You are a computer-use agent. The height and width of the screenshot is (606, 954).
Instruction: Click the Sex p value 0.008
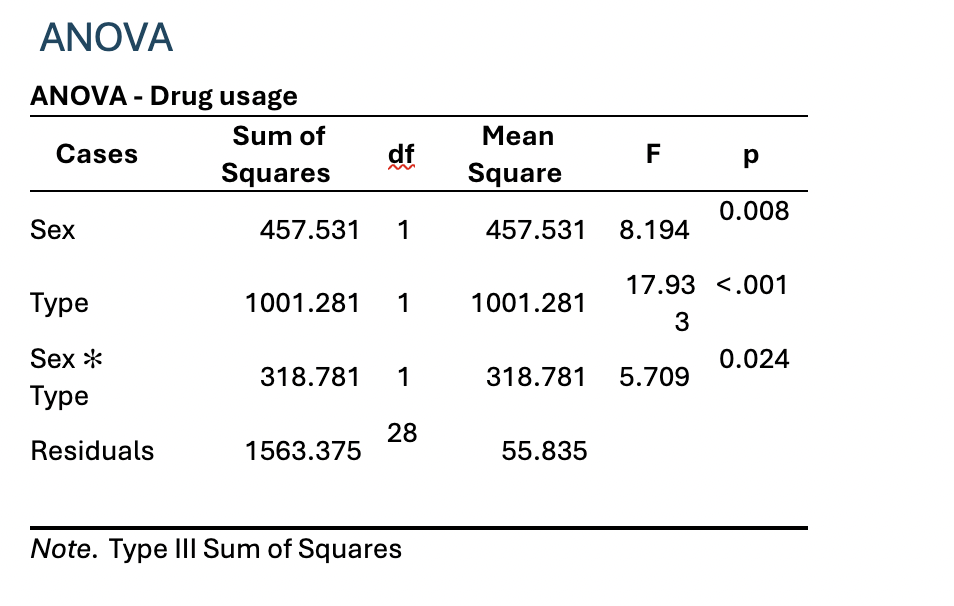[x=754, y=211]
